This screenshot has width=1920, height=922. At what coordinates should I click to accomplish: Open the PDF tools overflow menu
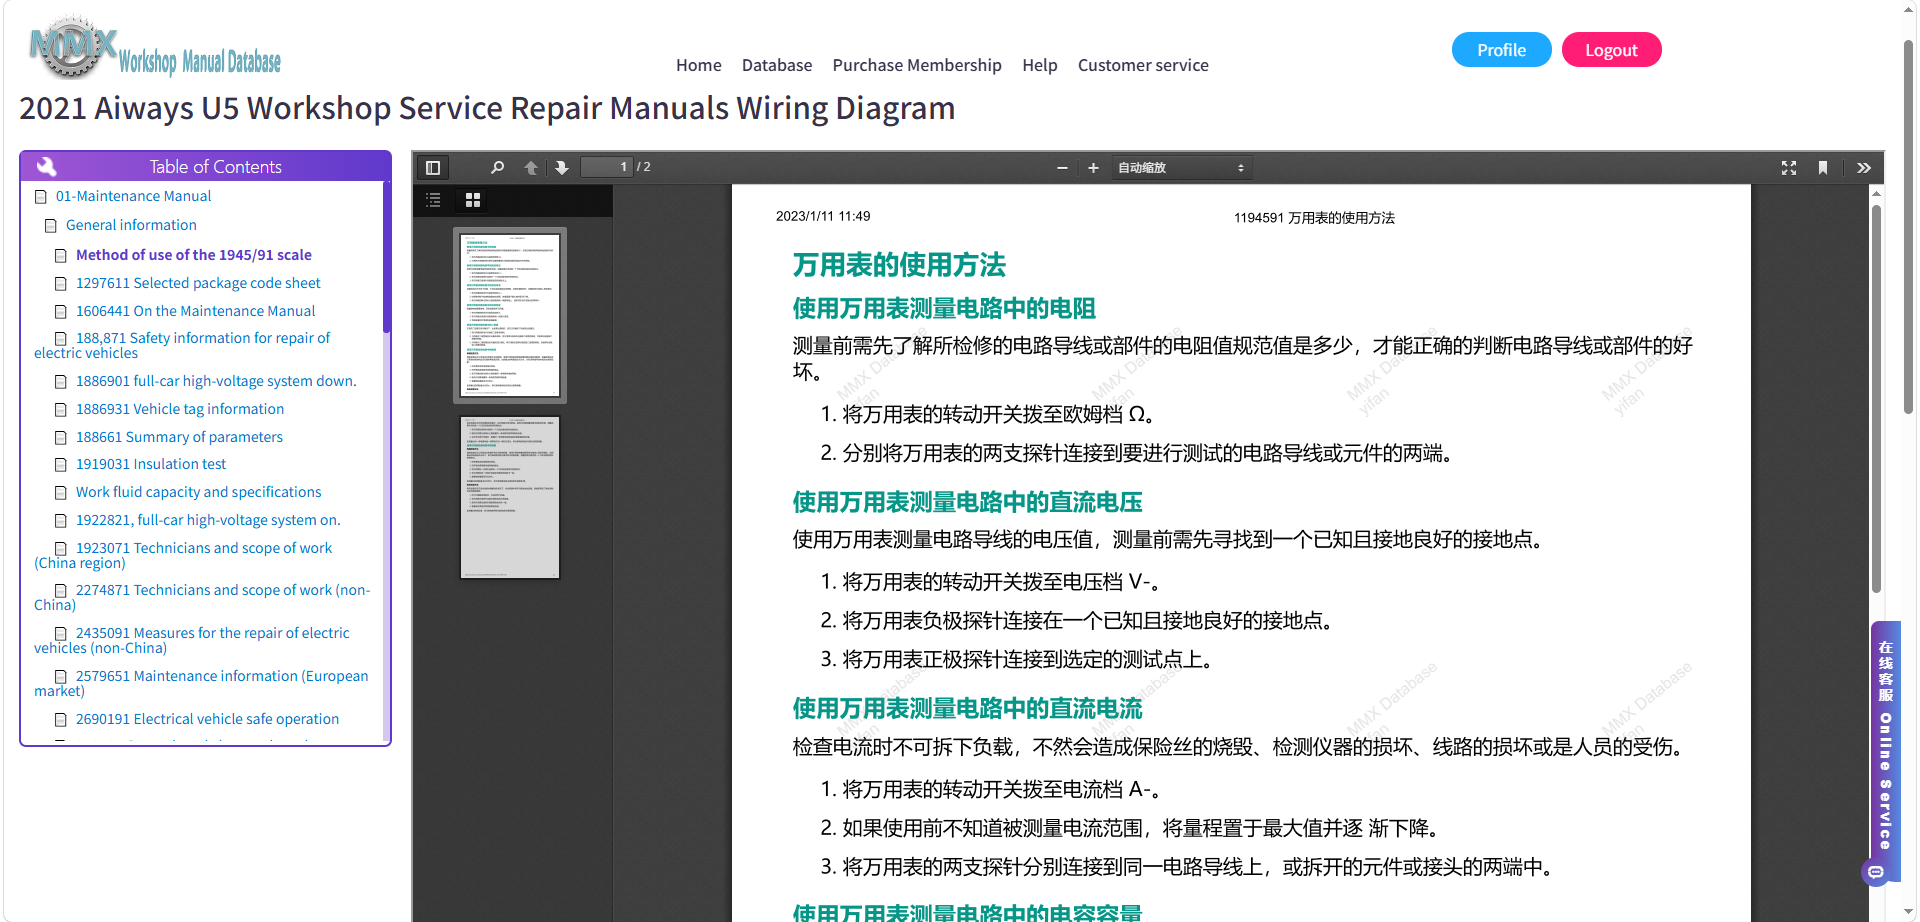click(1864, 168)
